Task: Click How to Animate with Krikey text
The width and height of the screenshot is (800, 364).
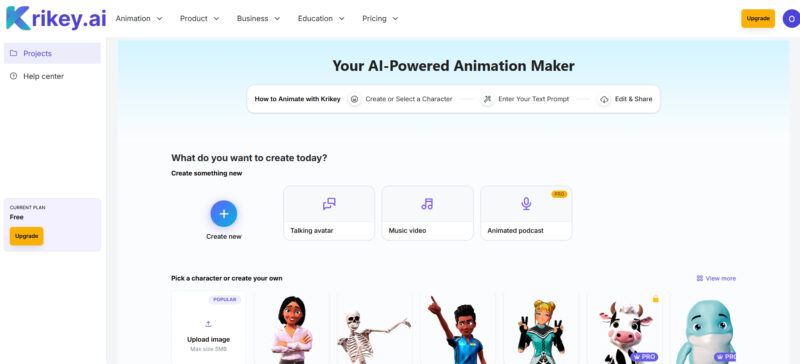Action: pos(297,99)
